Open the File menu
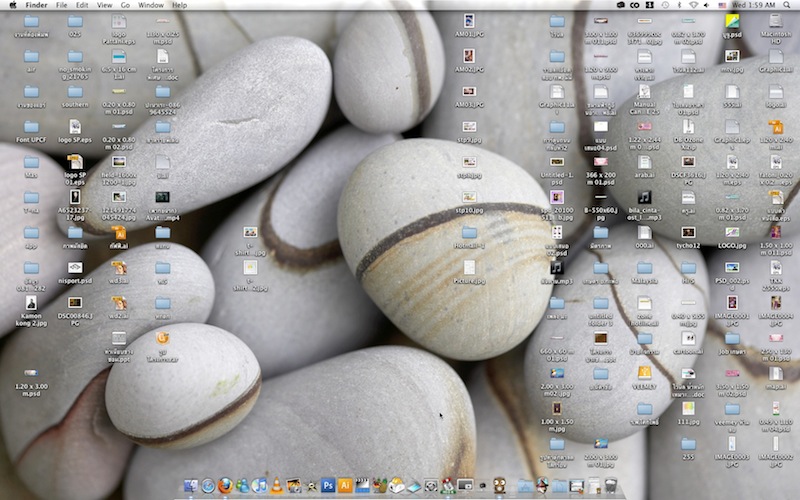 point(62,5)
